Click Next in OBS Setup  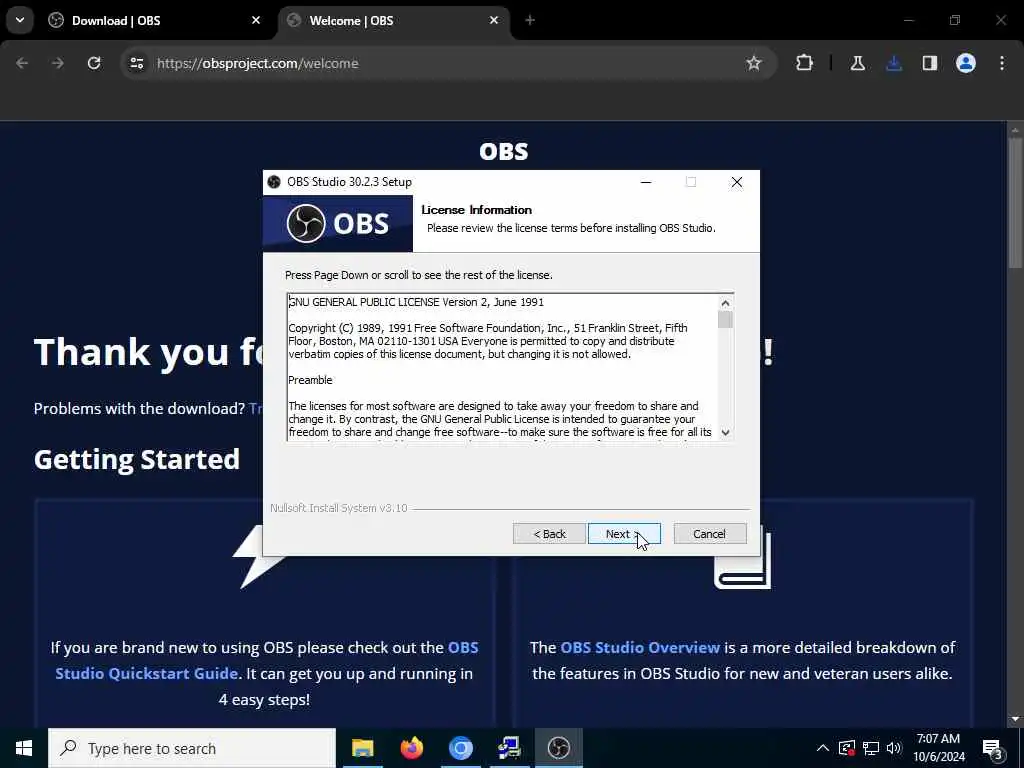(x=624, y=534)
